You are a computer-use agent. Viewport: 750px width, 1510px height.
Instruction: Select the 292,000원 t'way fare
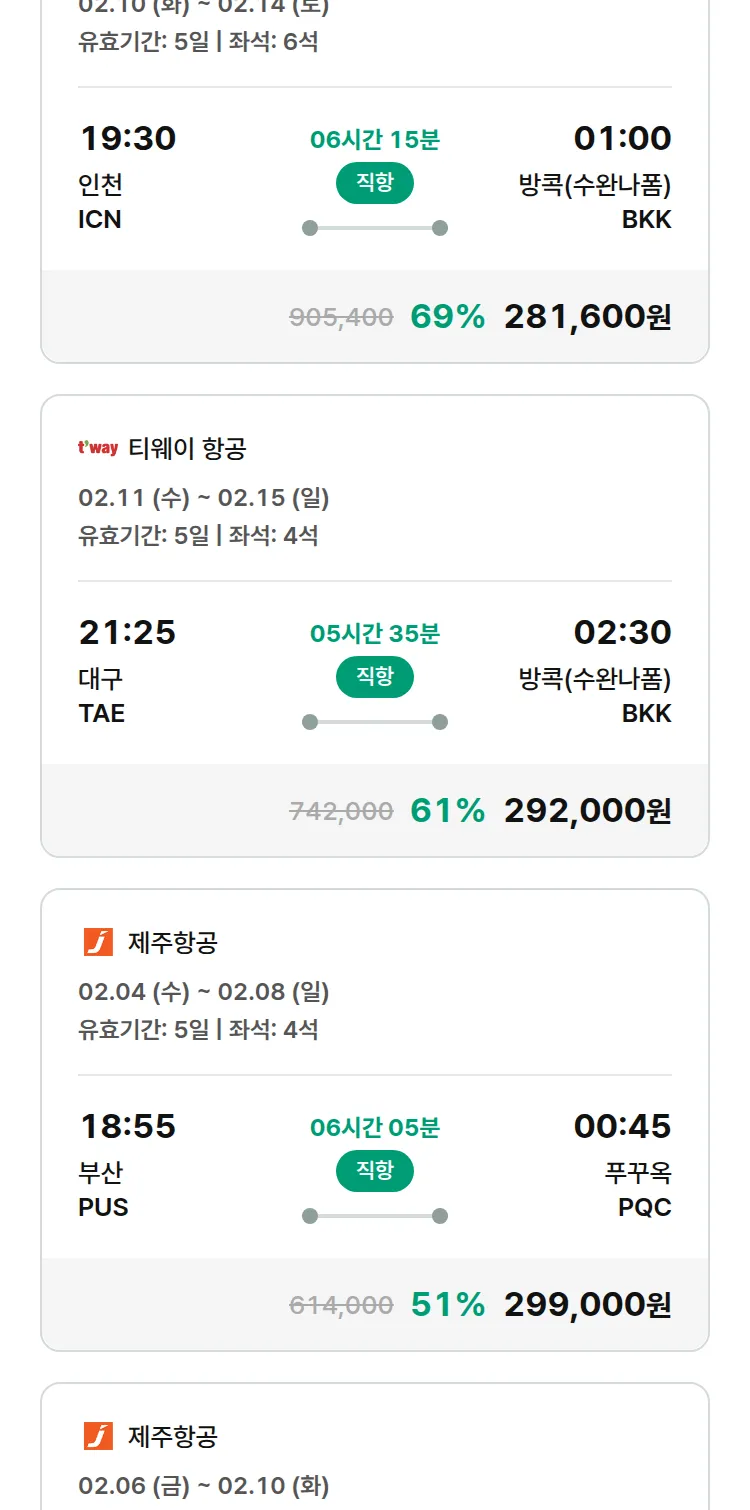click(587, 811)
